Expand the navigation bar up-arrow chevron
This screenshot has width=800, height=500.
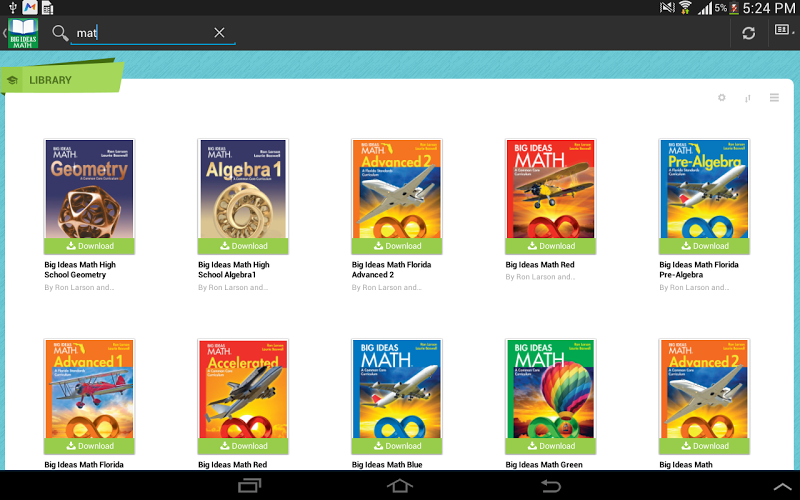[784, 487]
